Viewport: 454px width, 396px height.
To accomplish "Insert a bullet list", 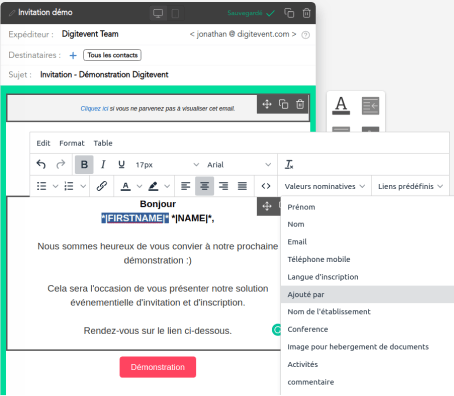I will click(41, 186).
